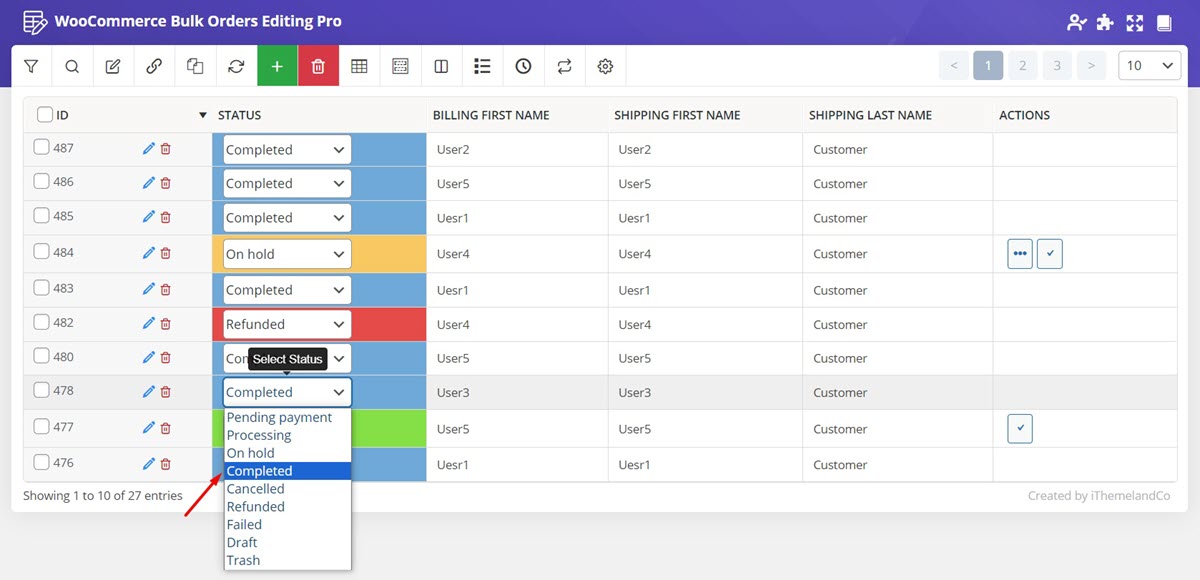Check the box for order 482
This screenshot has height=580, width=1200.
pyautogui.click(x=41, y=322)
